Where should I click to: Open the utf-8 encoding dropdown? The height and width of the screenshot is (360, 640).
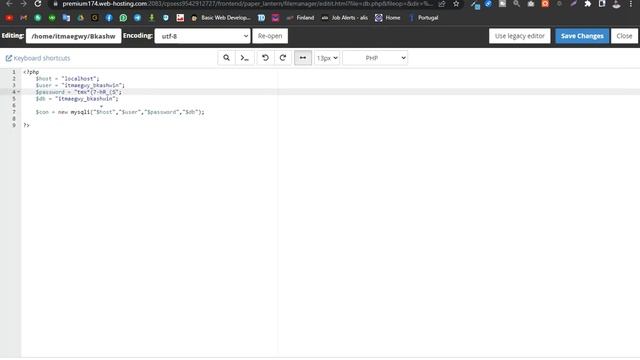coord(202,36)
